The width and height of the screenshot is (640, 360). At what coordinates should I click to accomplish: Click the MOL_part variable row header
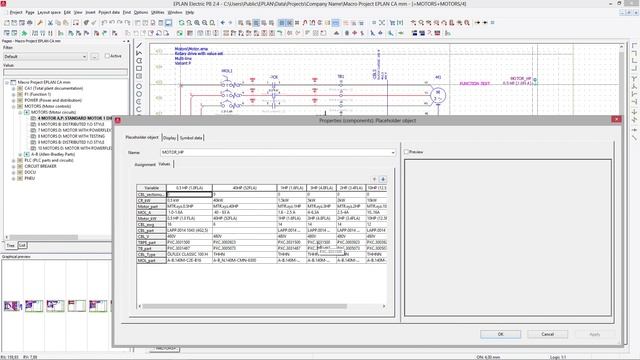coord(151,260)
